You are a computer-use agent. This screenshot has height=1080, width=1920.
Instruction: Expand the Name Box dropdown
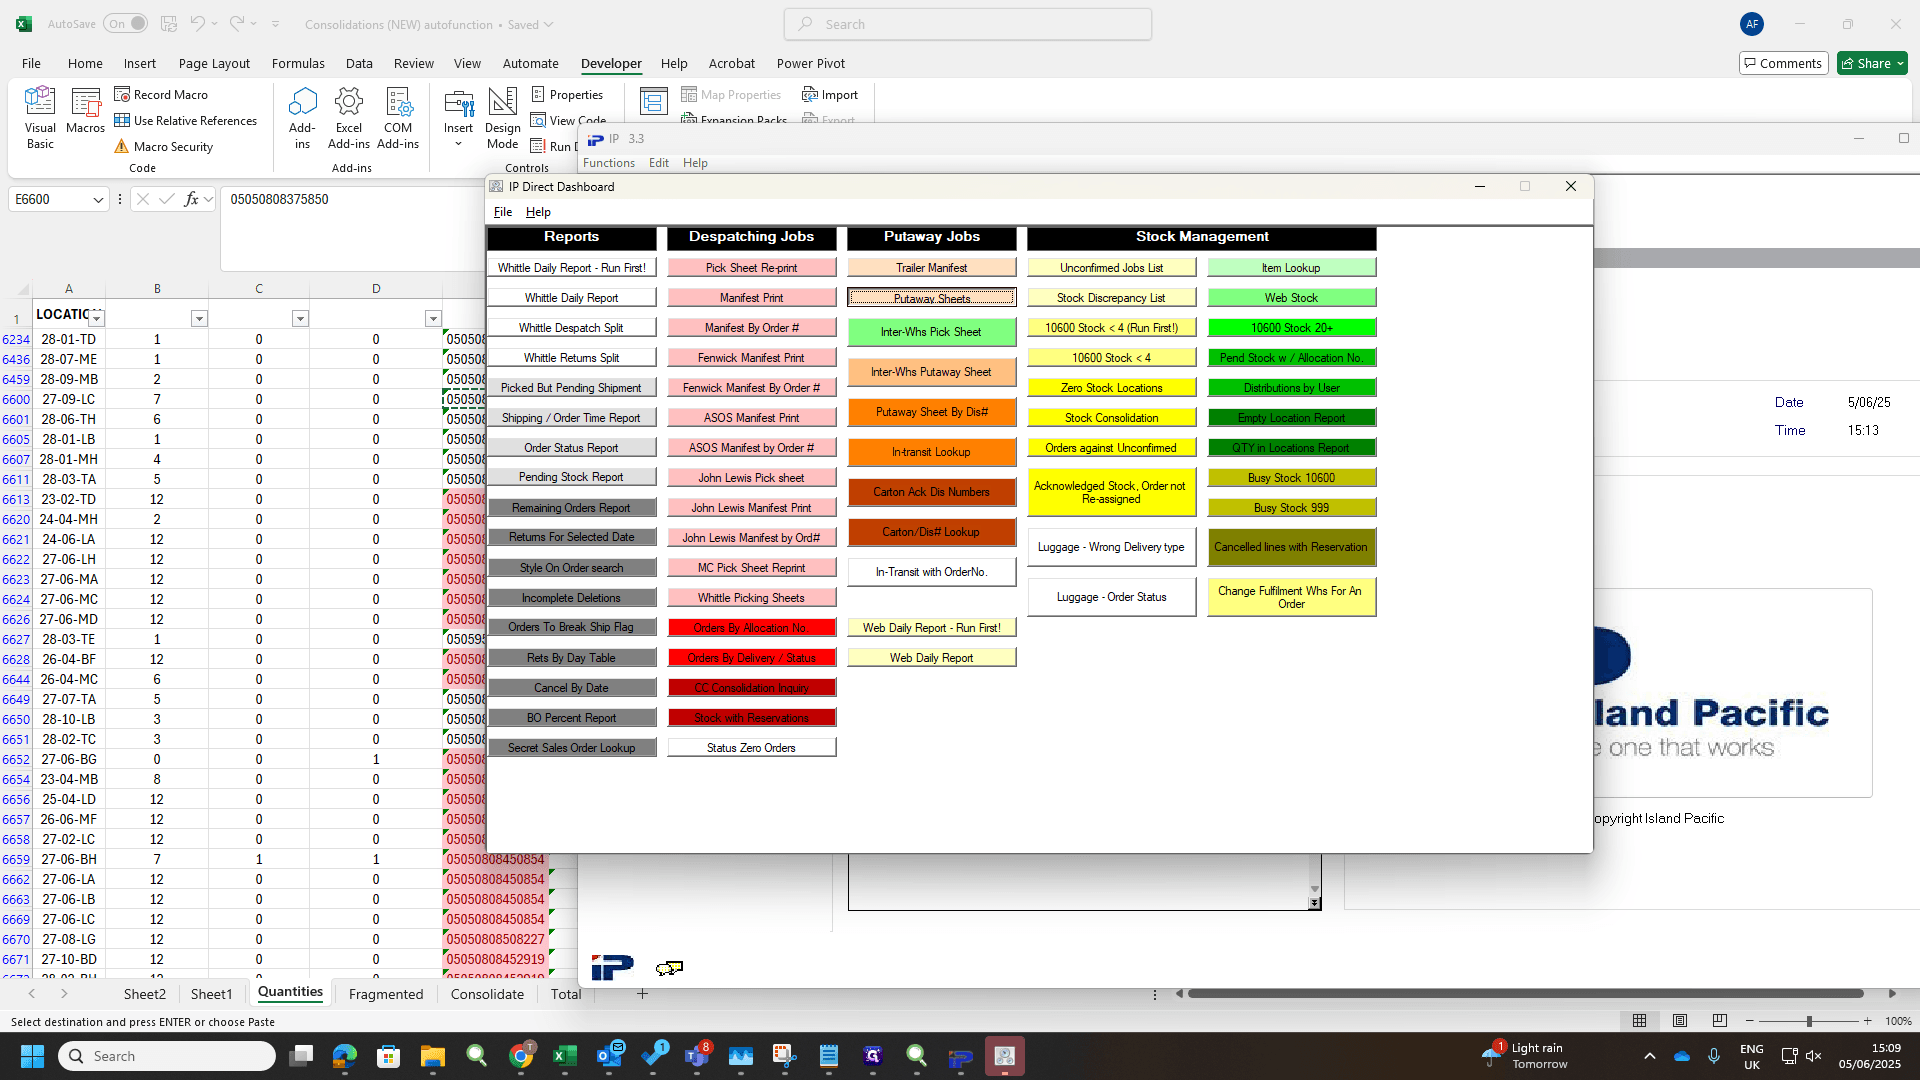tap(98, 199)
